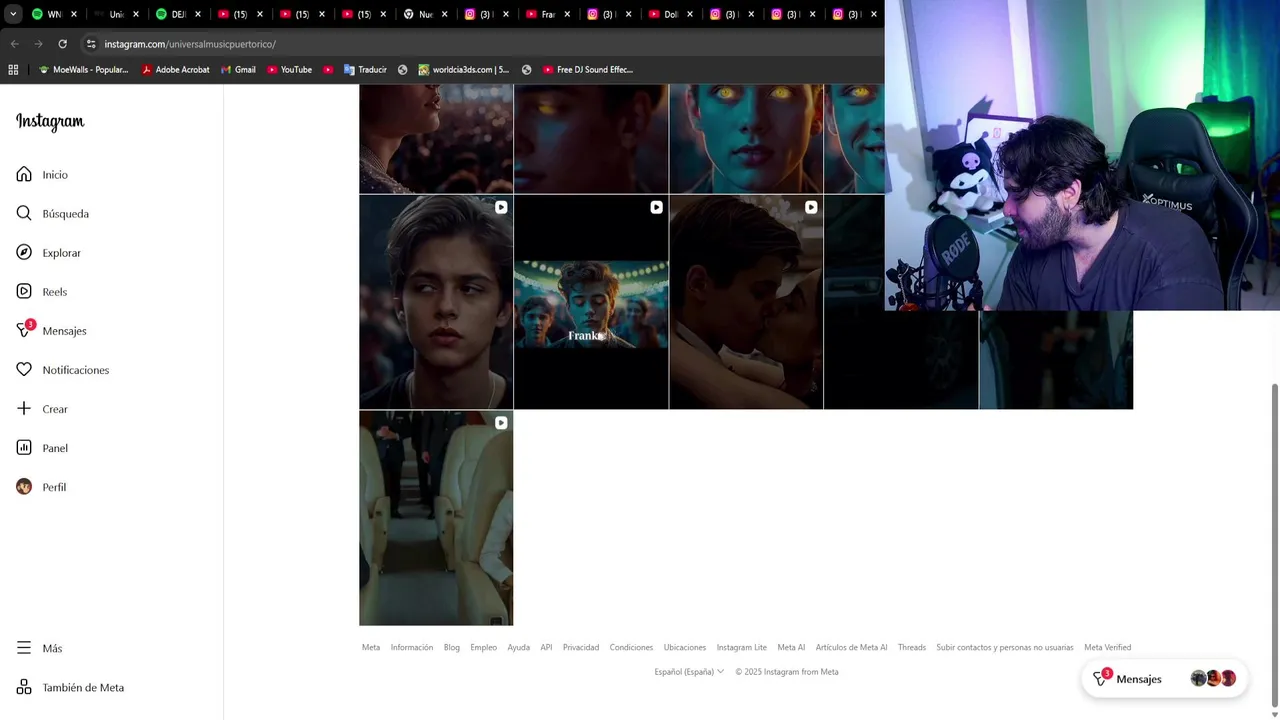Screen dimensions: 1280x720
Task: Open the Explorar compass icon
Action: [24, 252]
